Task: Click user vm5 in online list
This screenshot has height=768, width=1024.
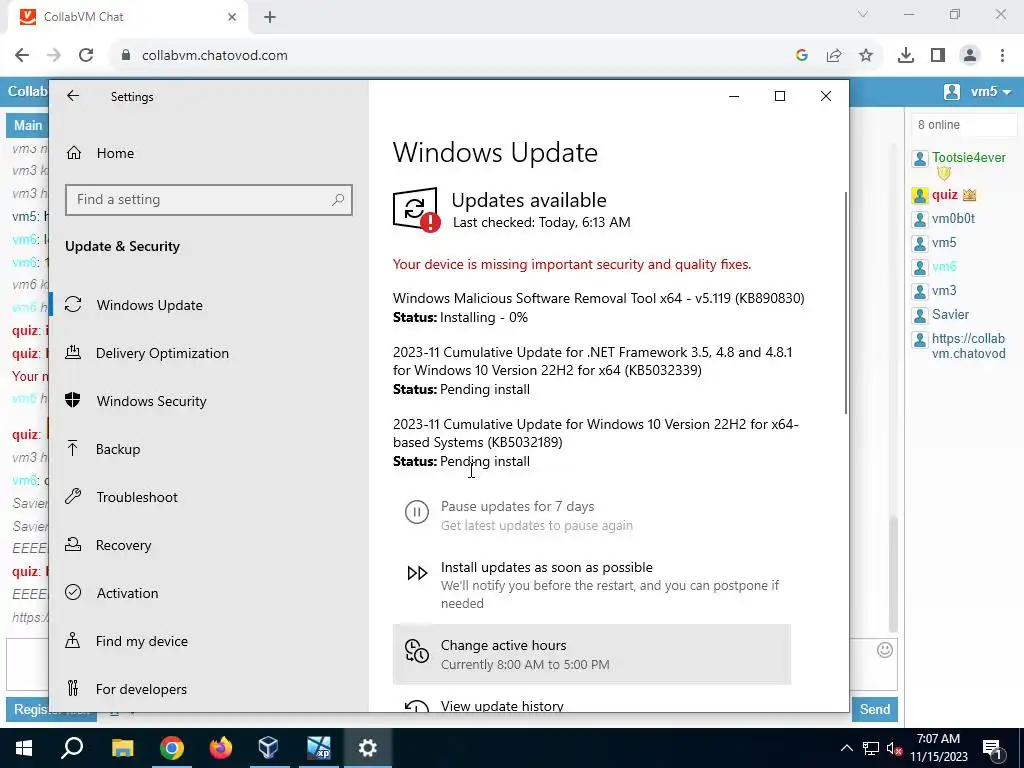Action: coord(944,243)
